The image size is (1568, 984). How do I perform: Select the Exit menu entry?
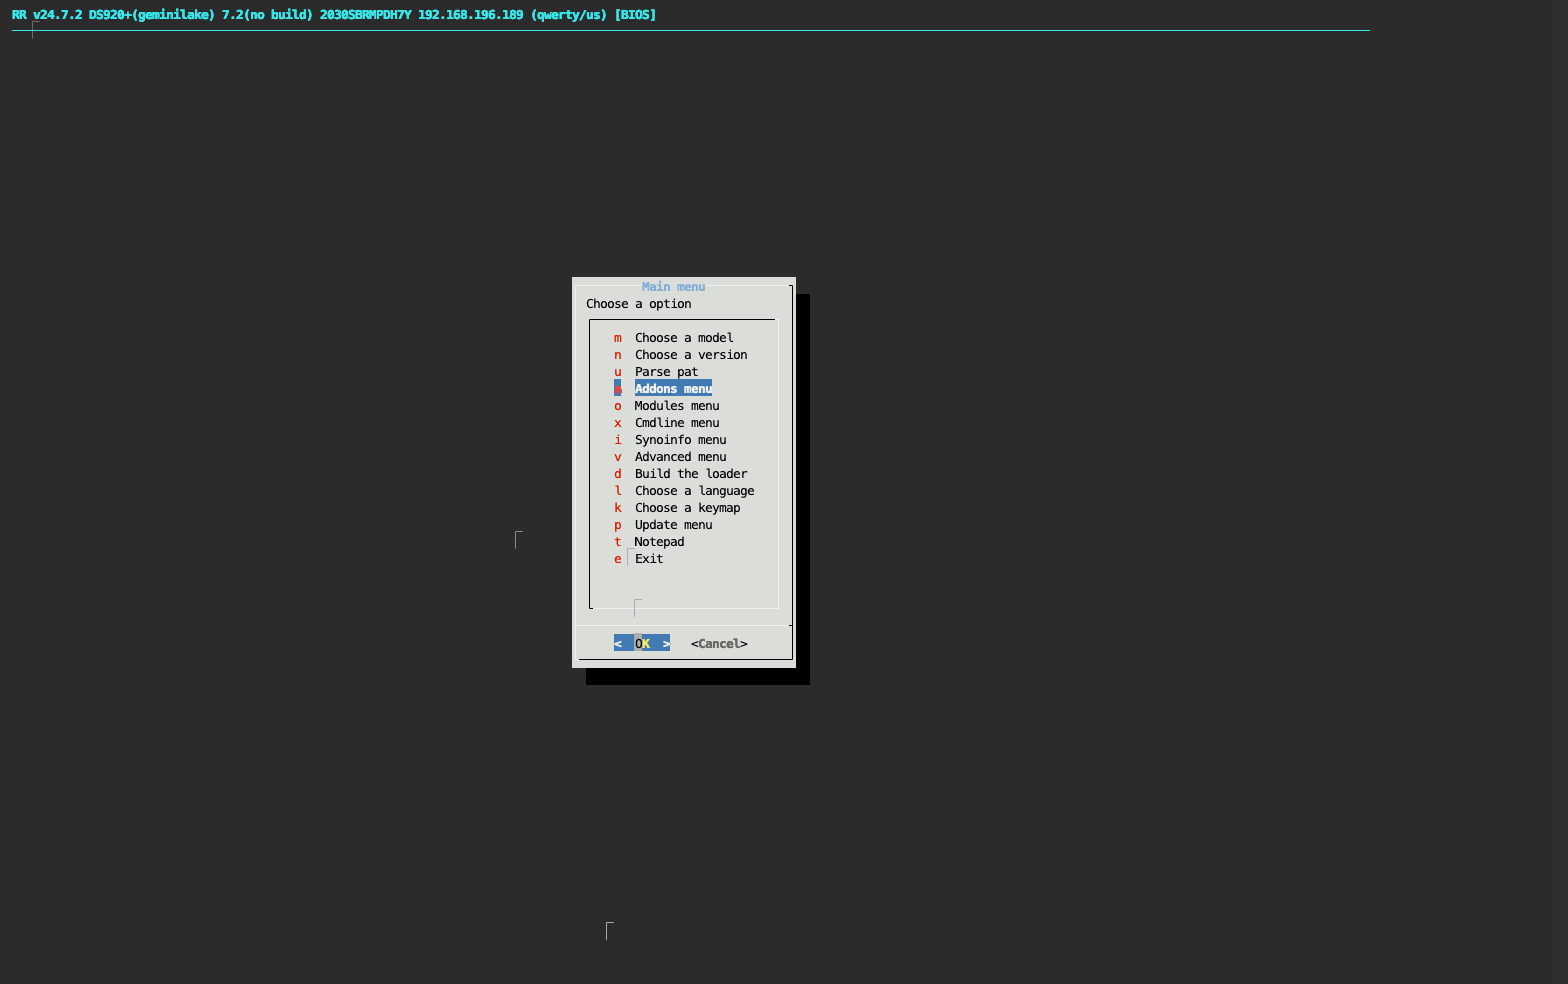(648, 559)
